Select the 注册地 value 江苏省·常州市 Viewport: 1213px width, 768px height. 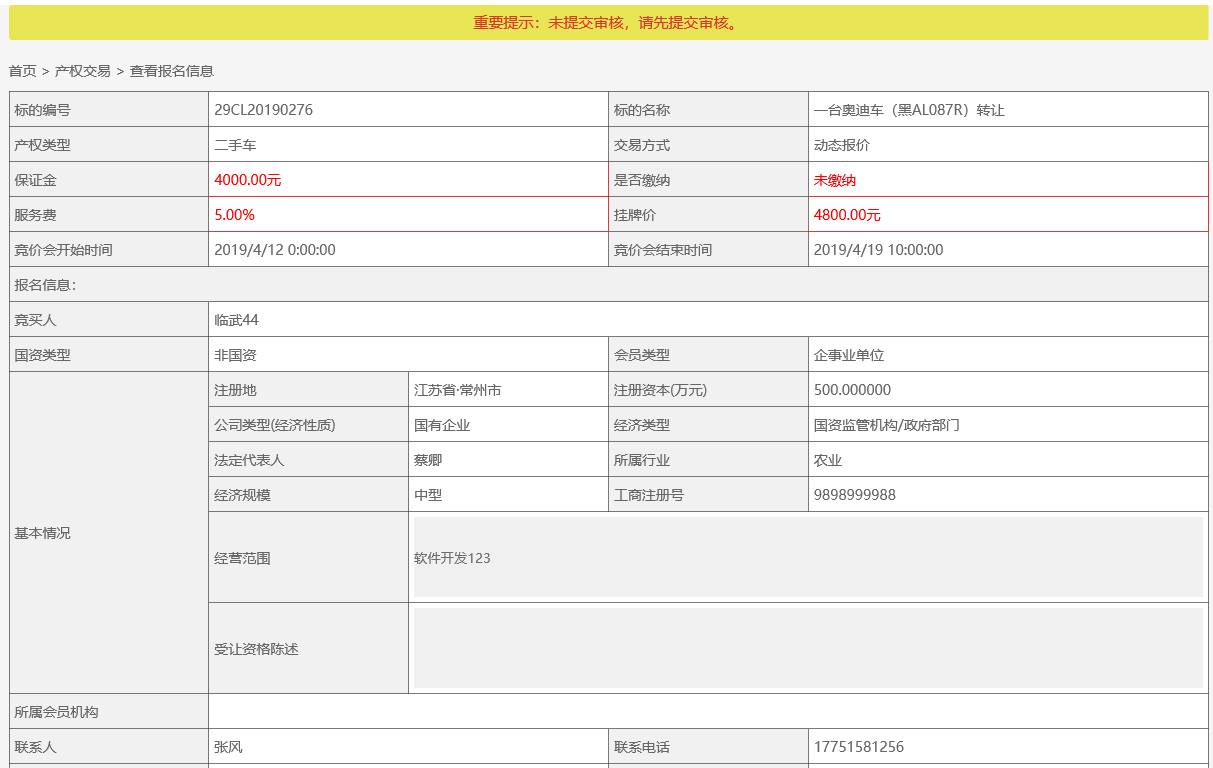pyautogui.click(x=458, y=390)
